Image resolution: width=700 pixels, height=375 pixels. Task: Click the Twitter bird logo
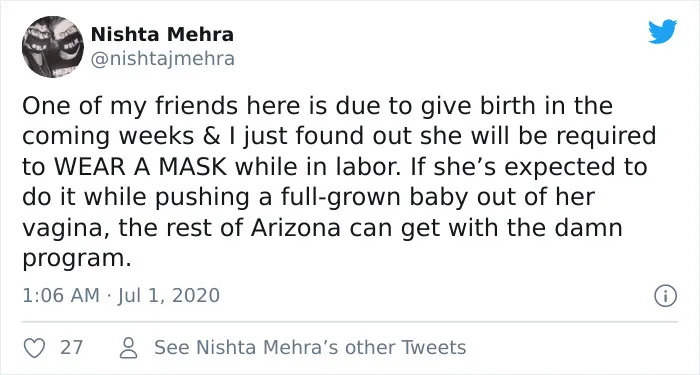tap(662, 32)
